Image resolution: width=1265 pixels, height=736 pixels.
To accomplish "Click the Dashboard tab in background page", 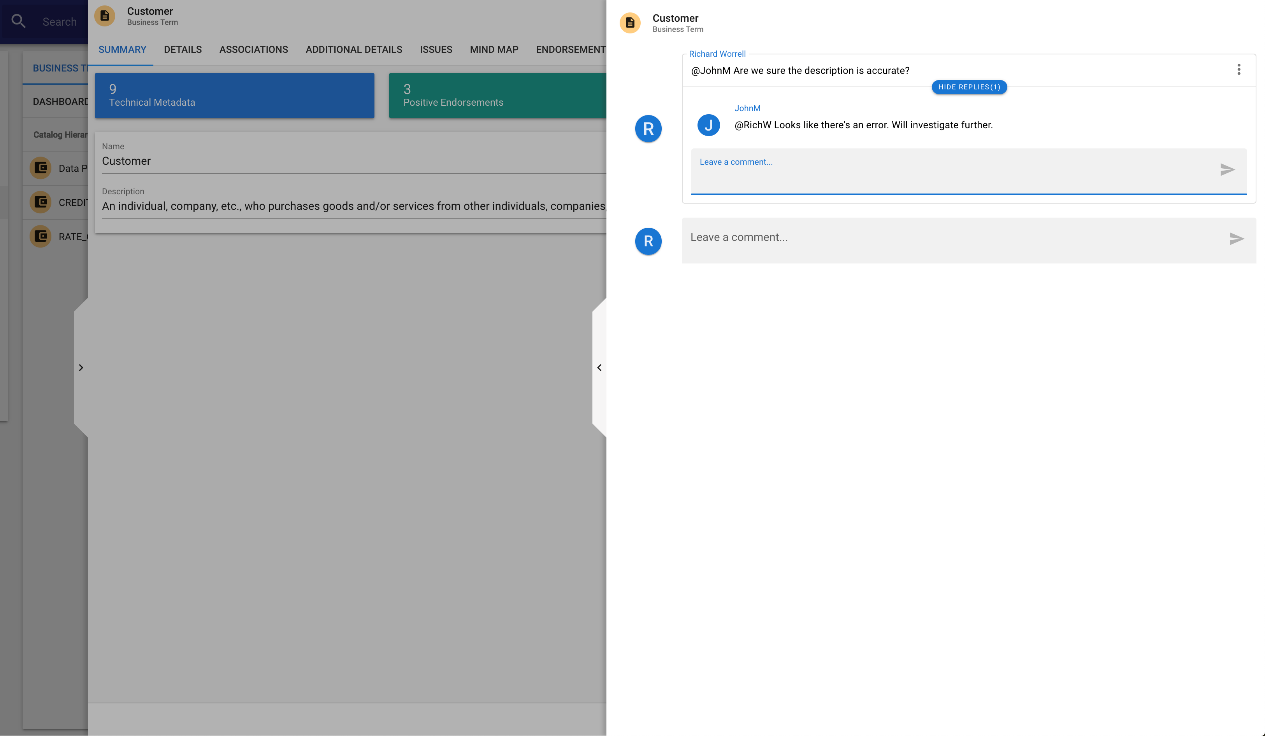I will 60,102.
